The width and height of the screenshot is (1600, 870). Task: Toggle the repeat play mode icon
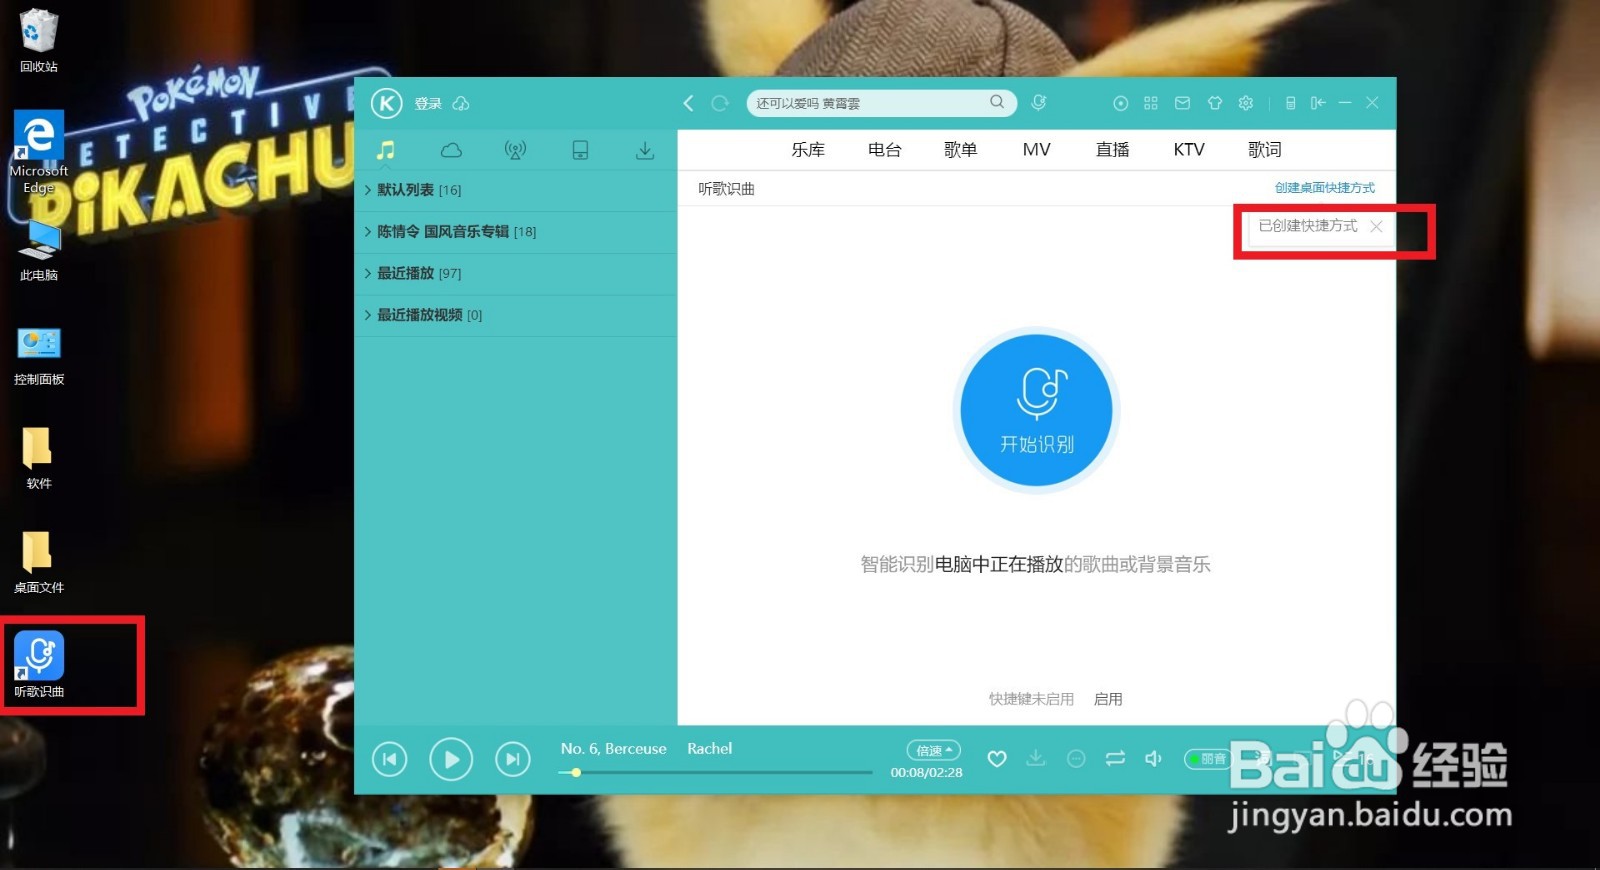click(1115, 759)
